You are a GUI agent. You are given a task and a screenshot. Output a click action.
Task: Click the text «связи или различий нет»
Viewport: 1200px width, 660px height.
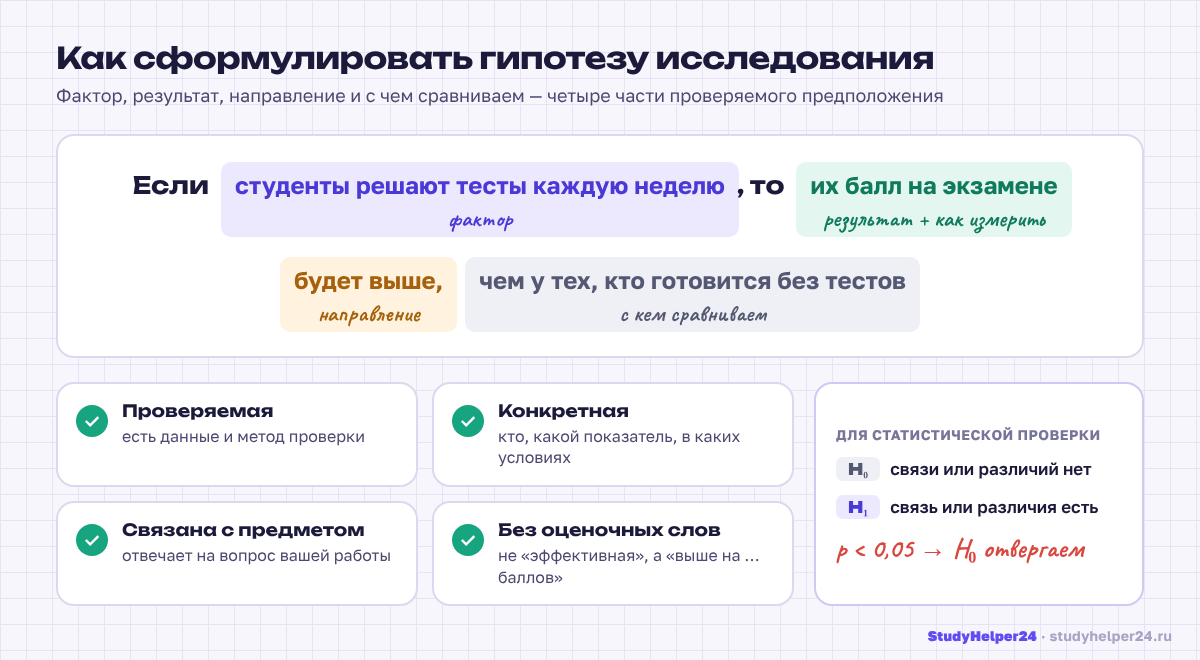(x=990, y=470)
